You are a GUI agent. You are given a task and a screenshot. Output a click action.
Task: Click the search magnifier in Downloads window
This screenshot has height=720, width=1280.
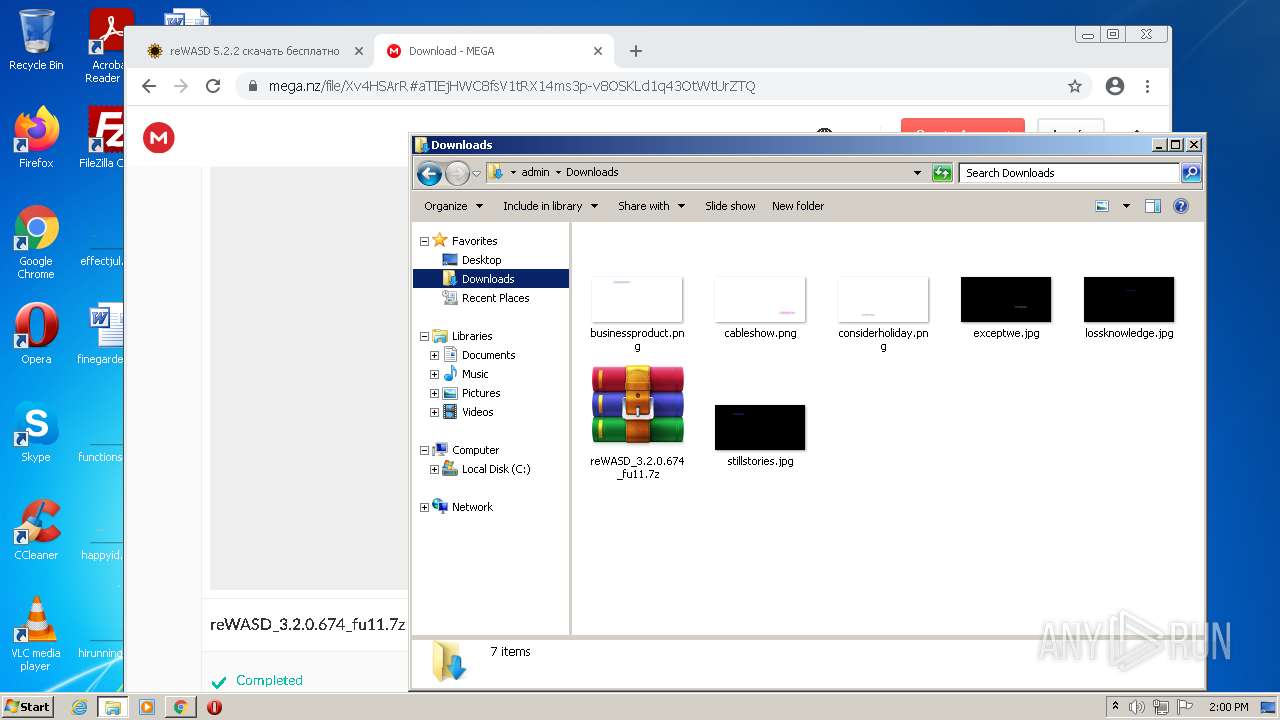click(1190, 173)
